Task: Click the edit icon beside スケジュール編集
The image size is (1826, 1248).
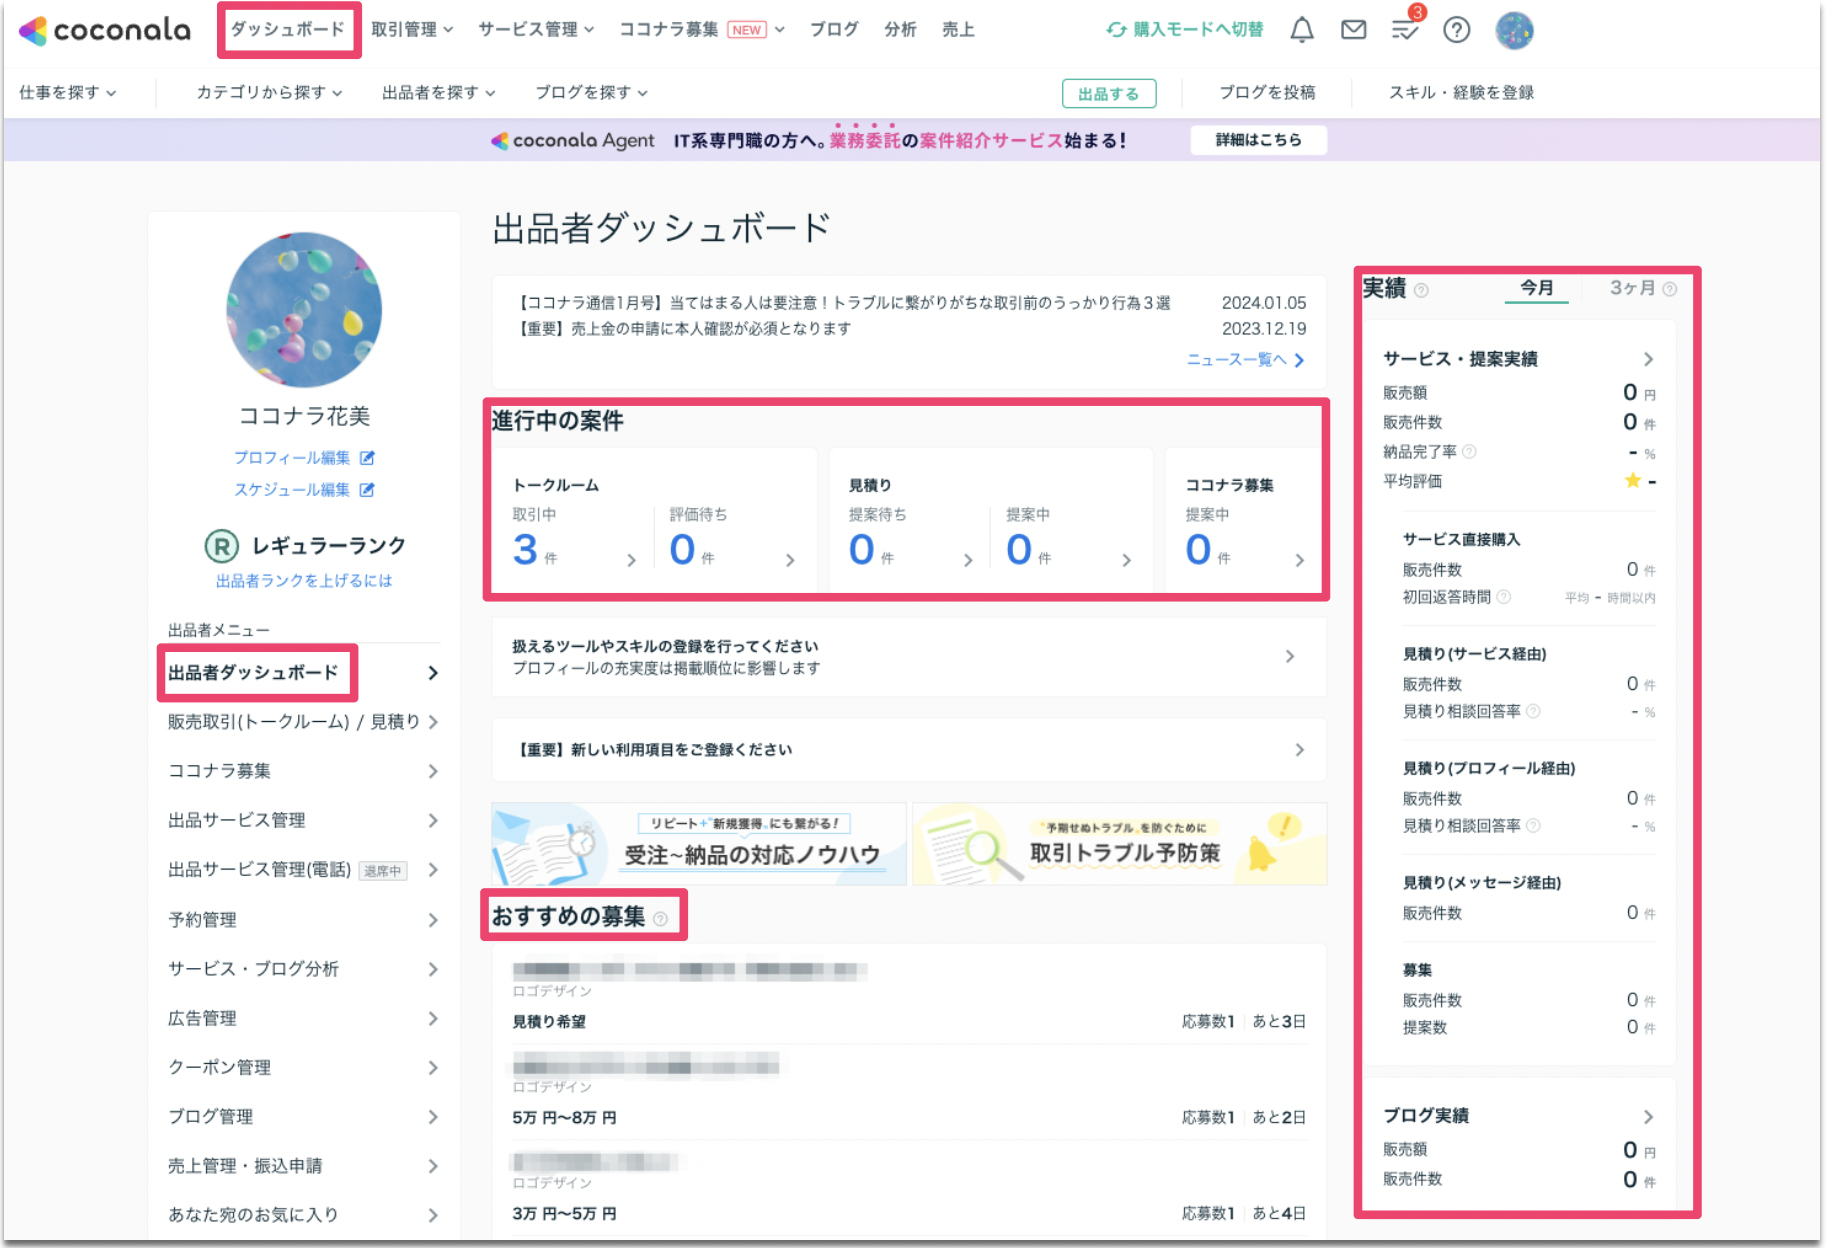Action: [x=366, y=489]
